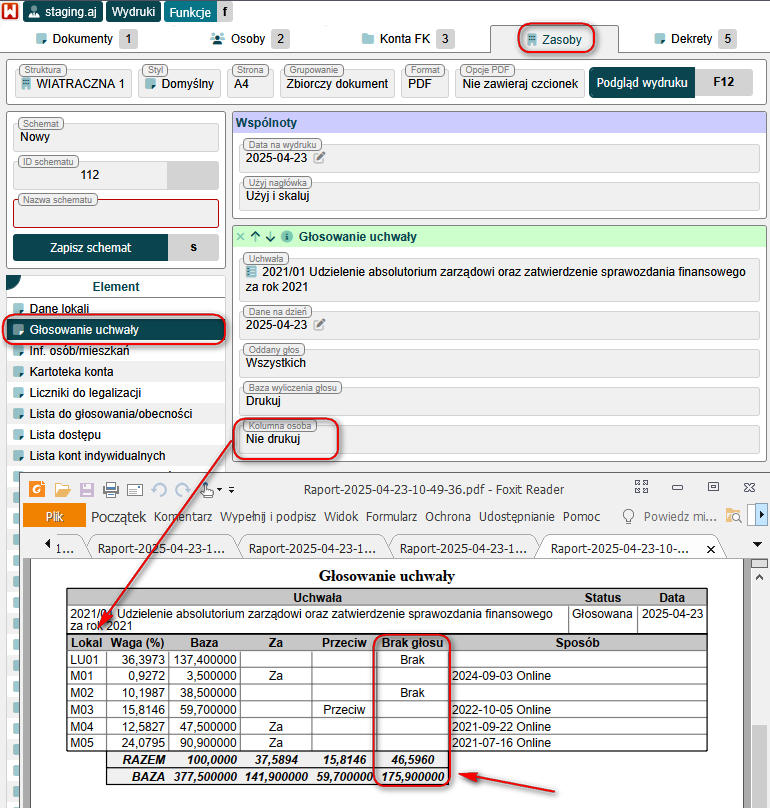Change the Strona A4 setting
This screenshot has width=770, height=808.
click(250, 83)
